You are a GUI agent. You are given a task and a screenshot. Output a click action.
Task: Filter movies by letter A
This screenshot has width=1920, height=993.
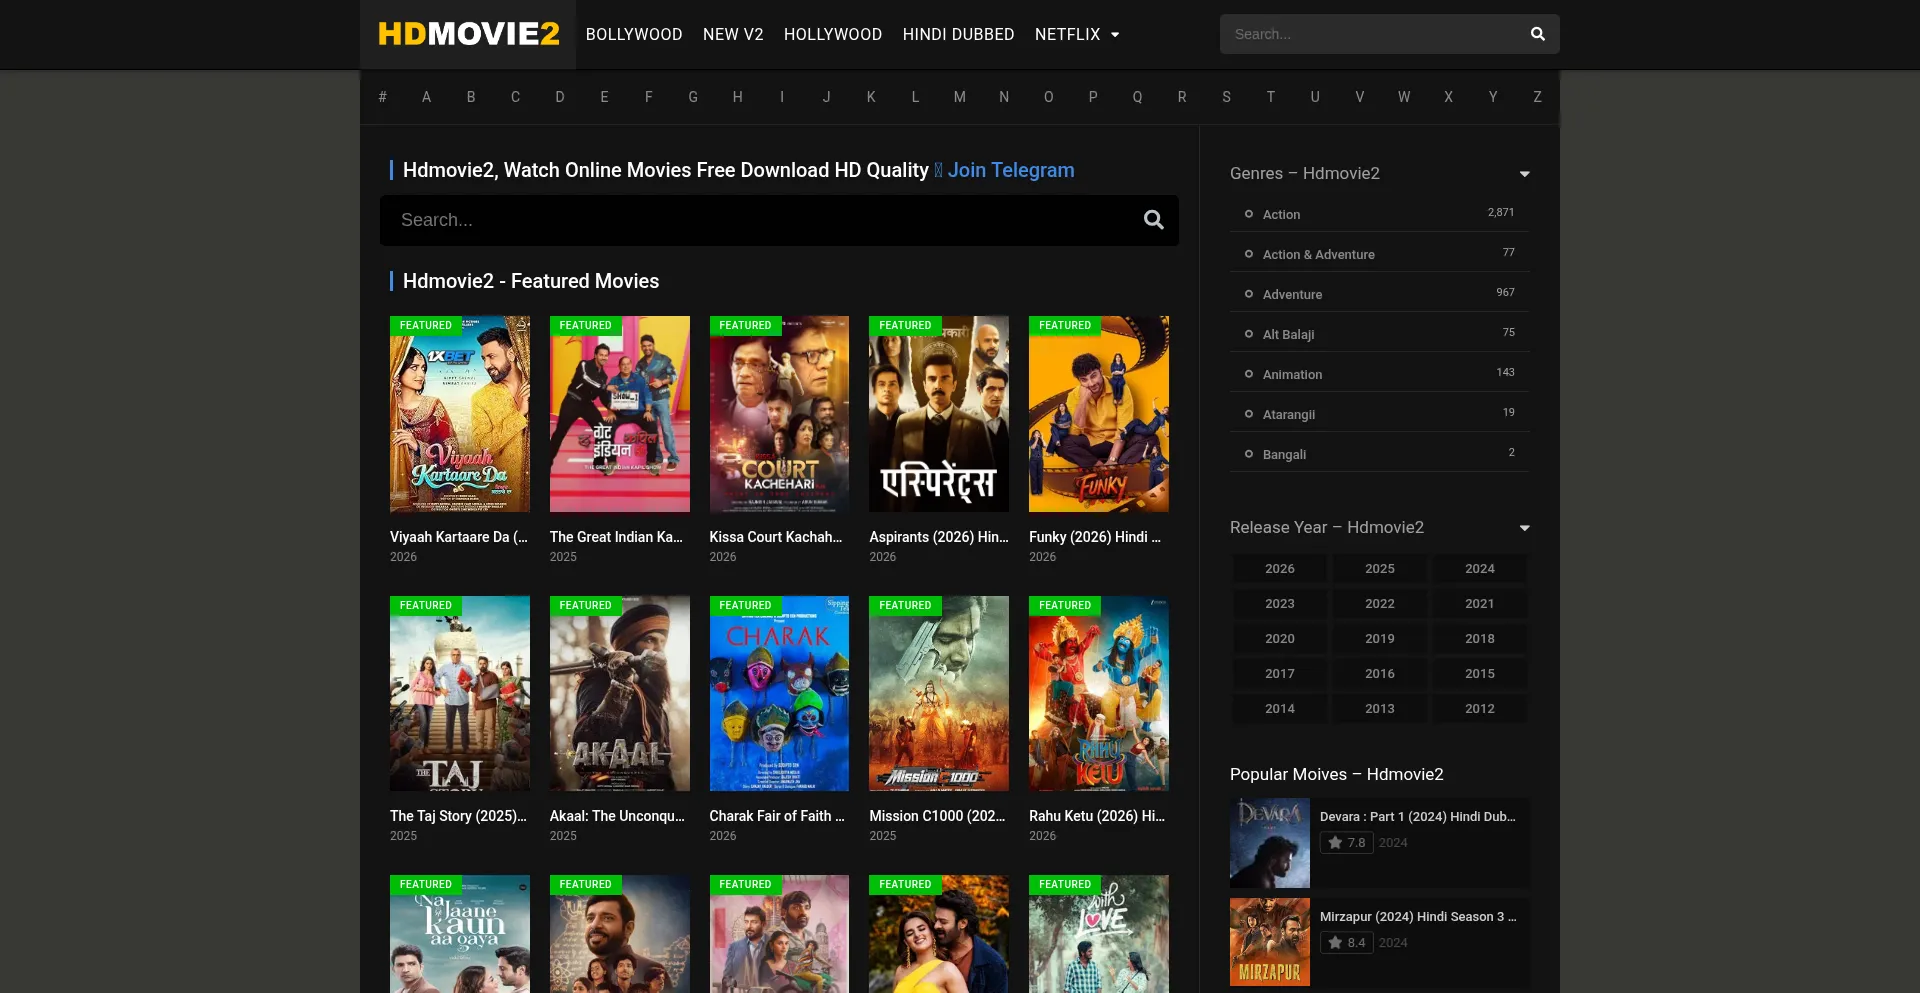pos(427,97)
